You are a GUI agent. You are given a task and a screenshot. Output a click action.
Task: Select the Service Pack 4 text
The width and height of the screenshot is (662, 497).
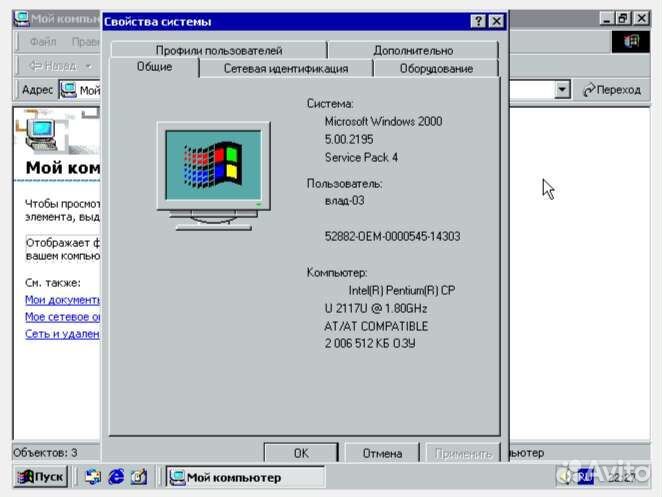tap(361, 158)
